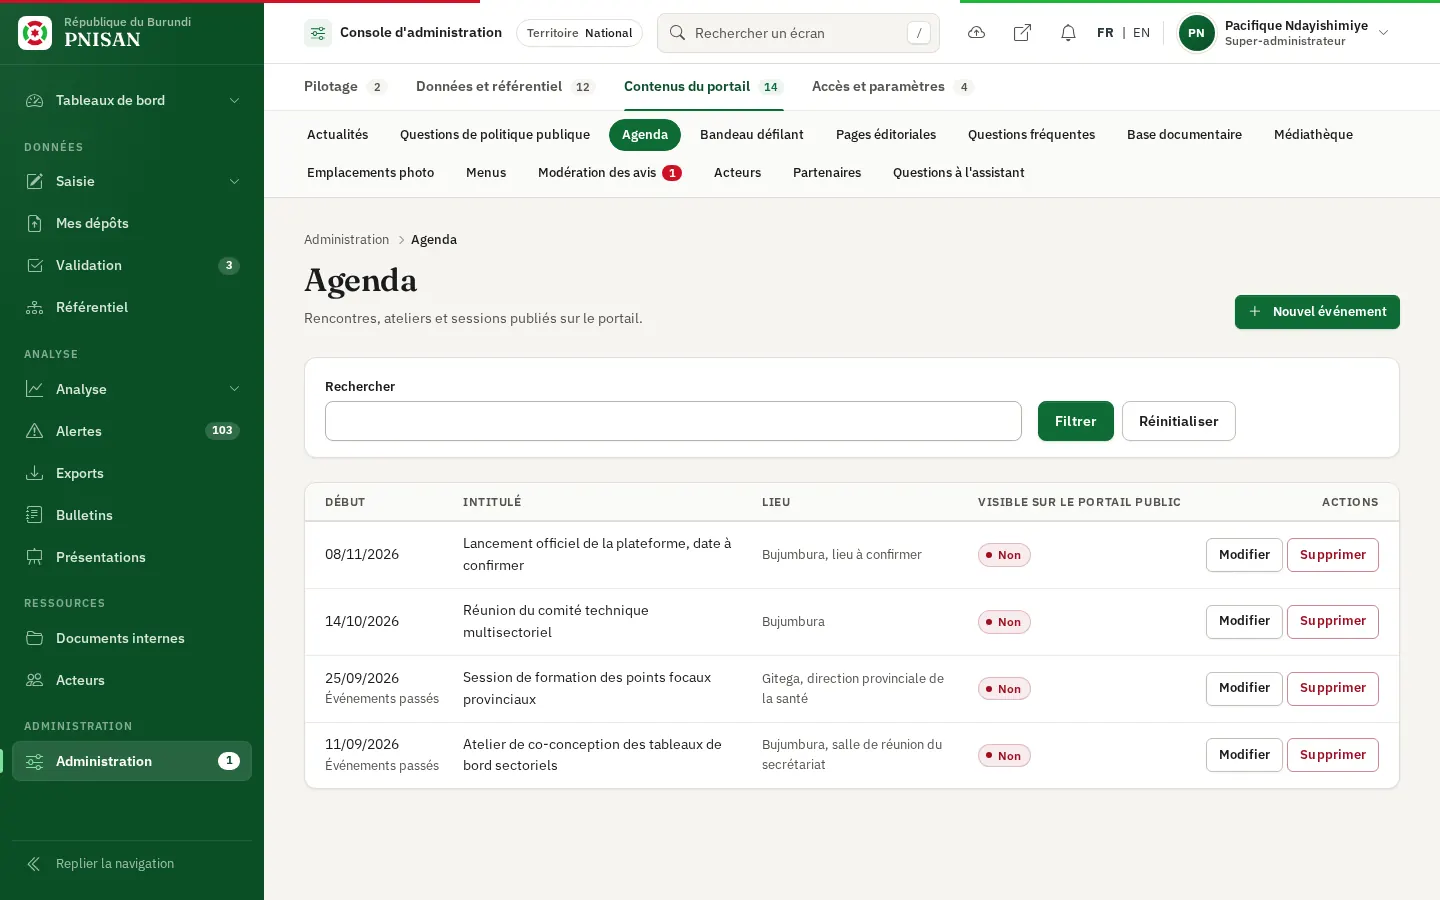Switch to Données et référentiel tab
The height and width of the screenshot is (900, 1440).
coord(505,87)
